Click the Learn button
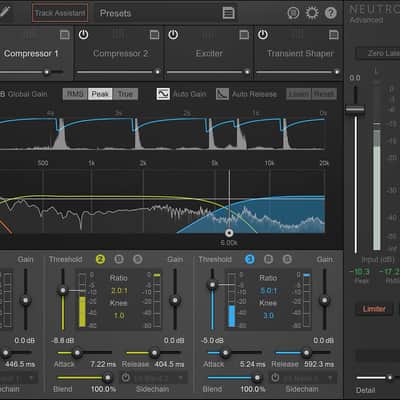400x400 pixels. tap(299, 94)
